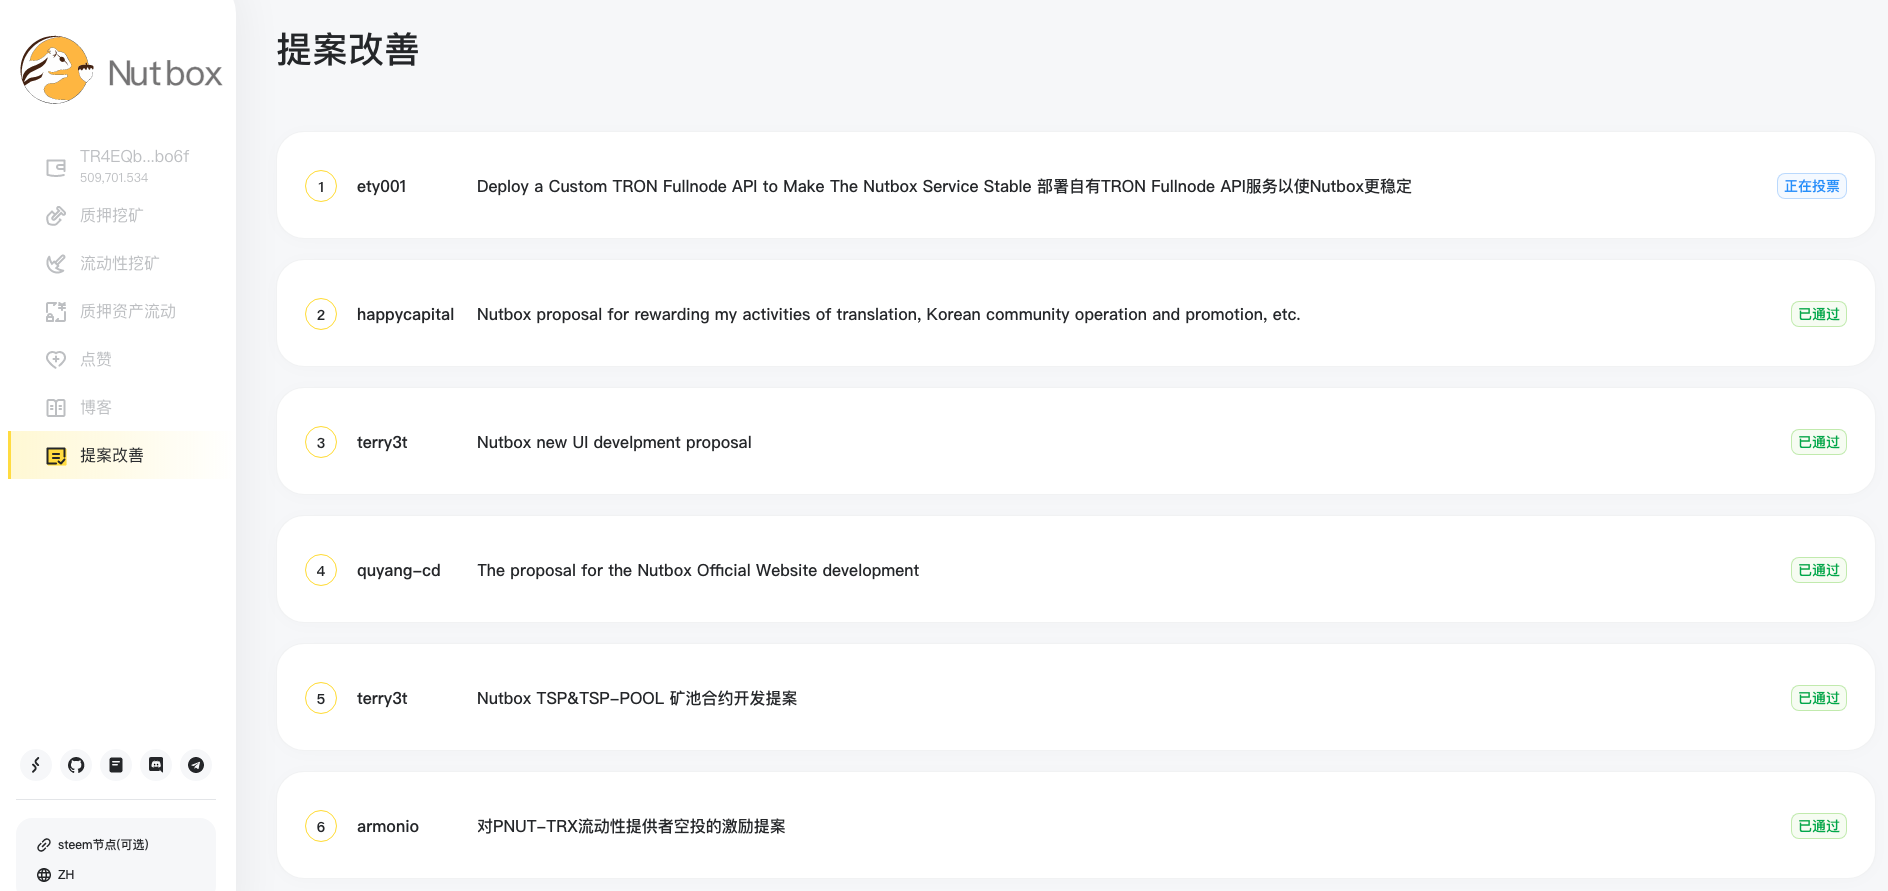Click the zigzag icon left of GitHub
Viewport: 1888px width, 891px height.
point(36,765)
